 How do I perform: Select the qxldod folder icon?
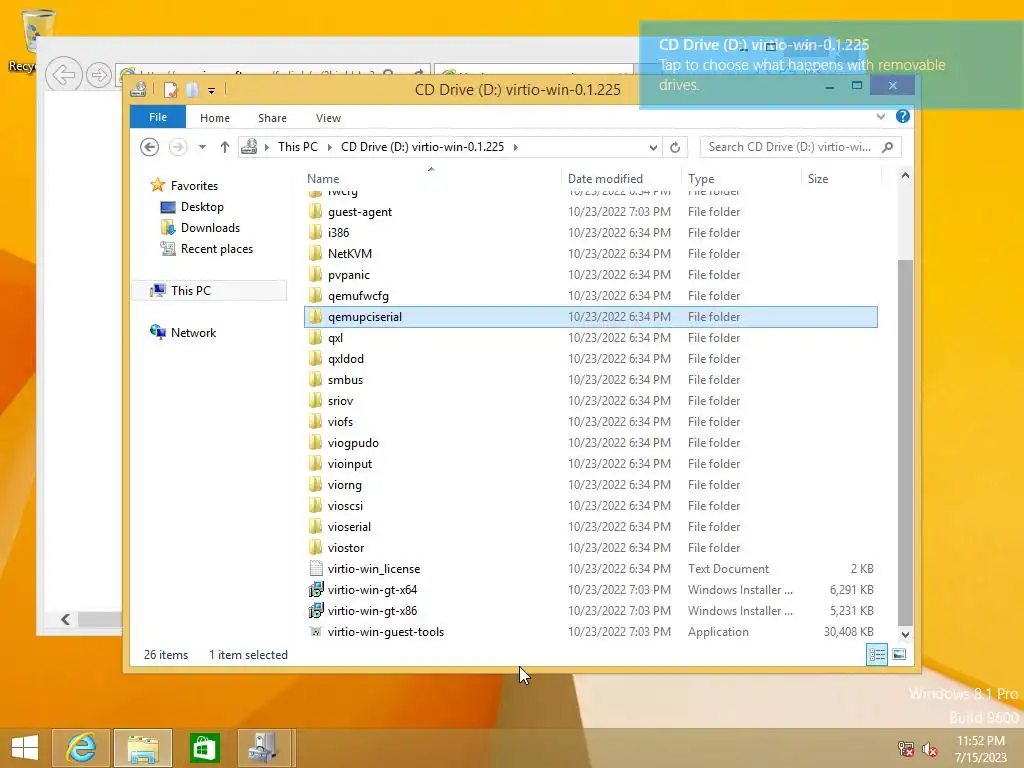coord(315,359)
